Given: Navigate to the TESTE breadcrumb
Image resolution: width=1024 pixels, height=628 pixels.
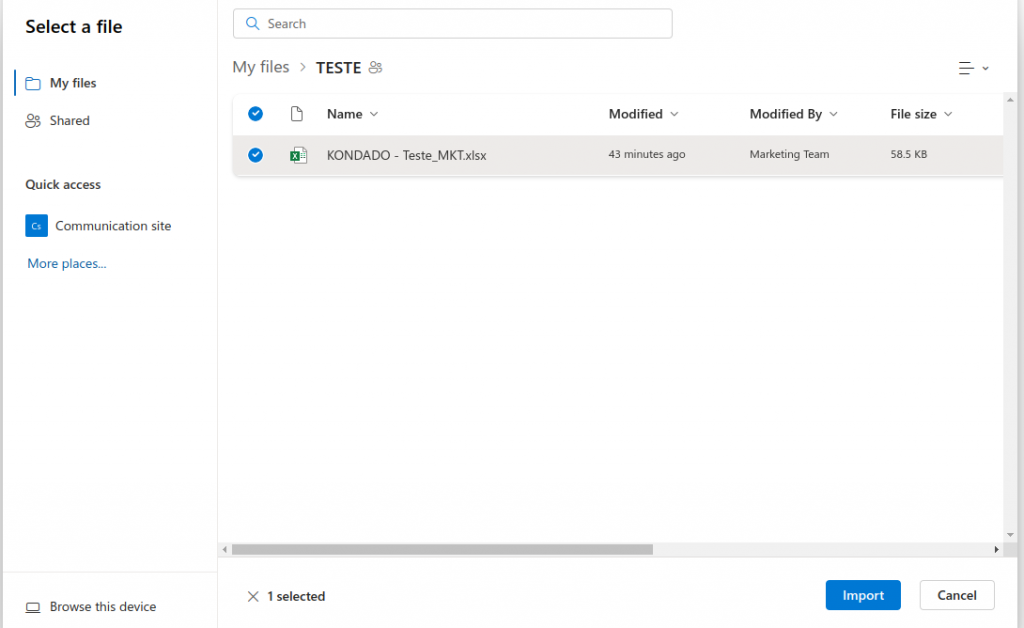Looking at the screenshot, I should [338, 67].
